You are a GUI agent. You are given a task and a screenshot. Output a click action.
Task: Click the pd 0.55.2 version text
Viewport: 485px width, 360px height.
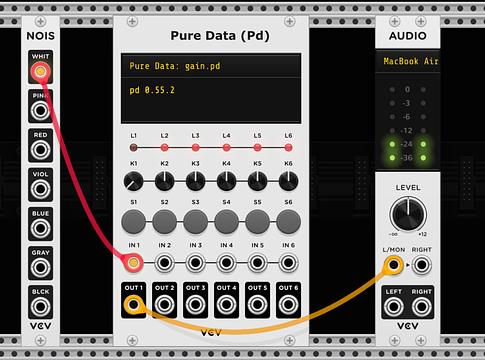(152, 90)
